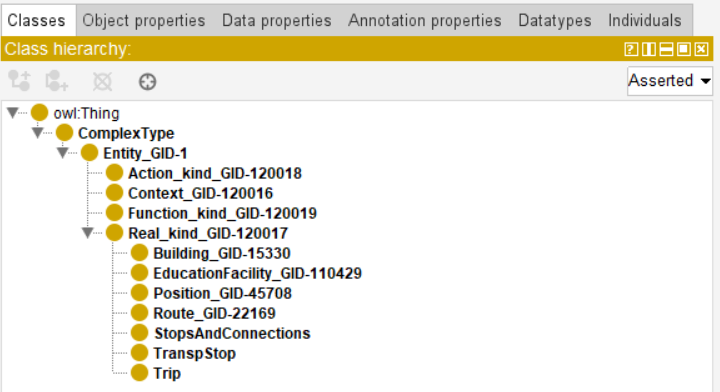Collapse the Entity_GID-1 node arrow

pyautogui.click(x=63, y=153)
